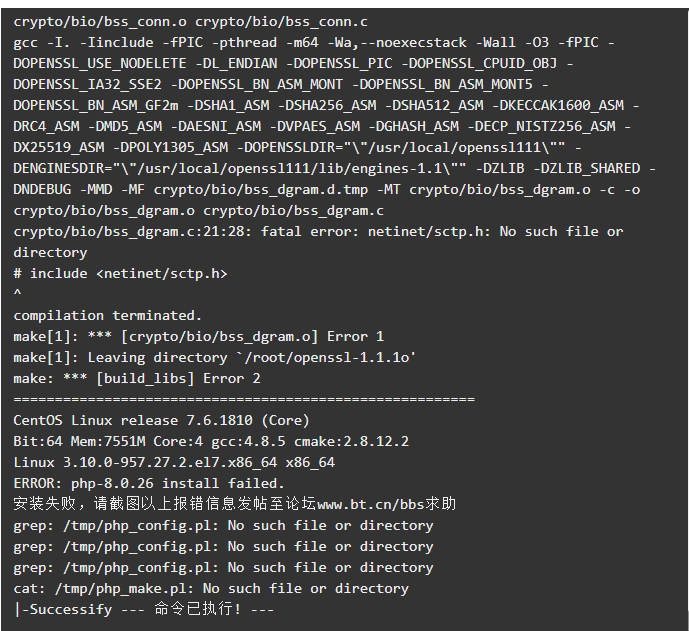The image size is (689, 631).
Task: Click the 'crypto/bio/bss_dgram.o crypto/bio/bss_dgram.c' line
Action: coord(199,211)
